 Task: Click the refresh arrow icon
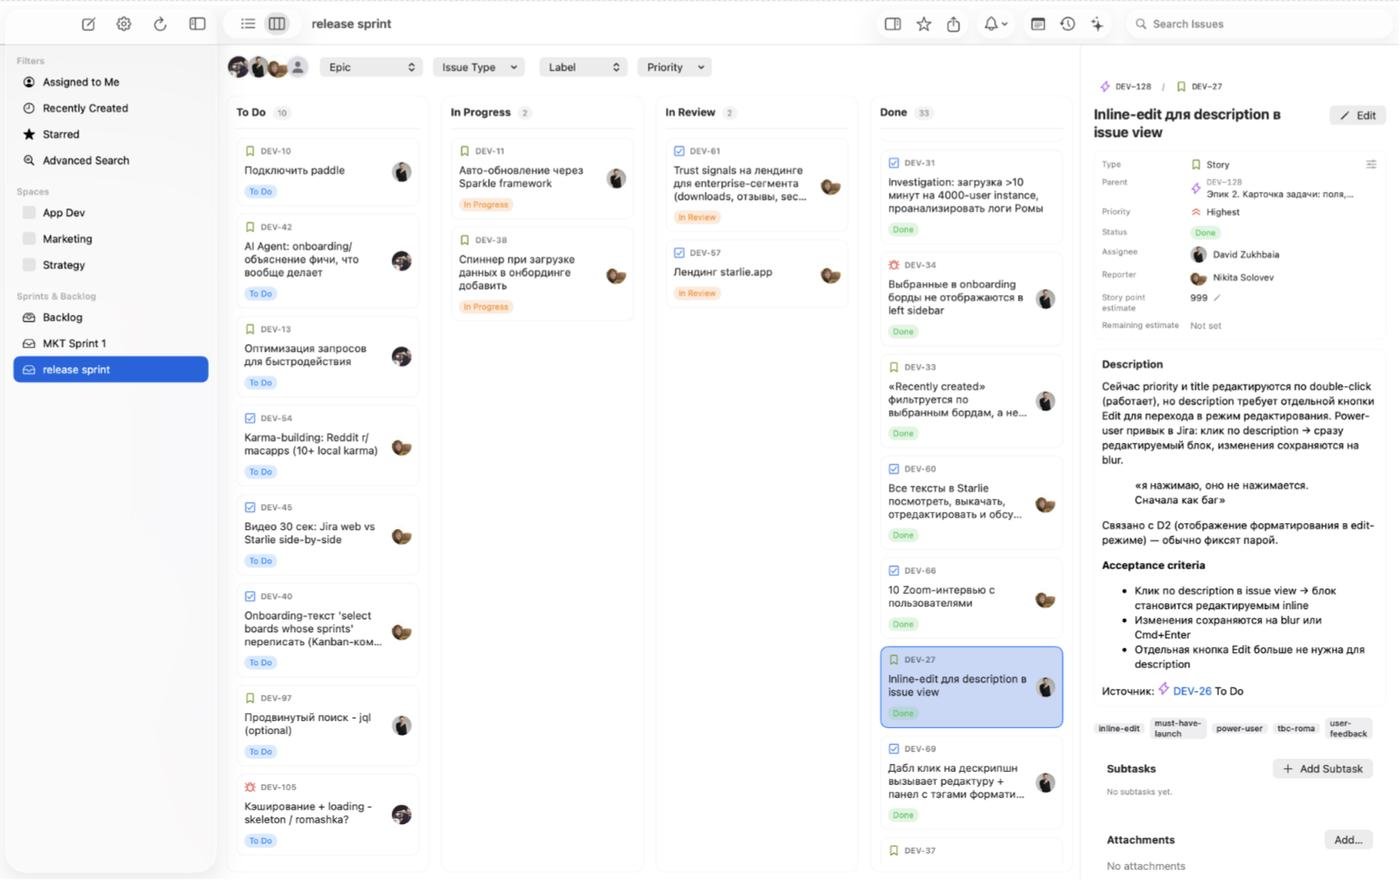click(160, 24)
